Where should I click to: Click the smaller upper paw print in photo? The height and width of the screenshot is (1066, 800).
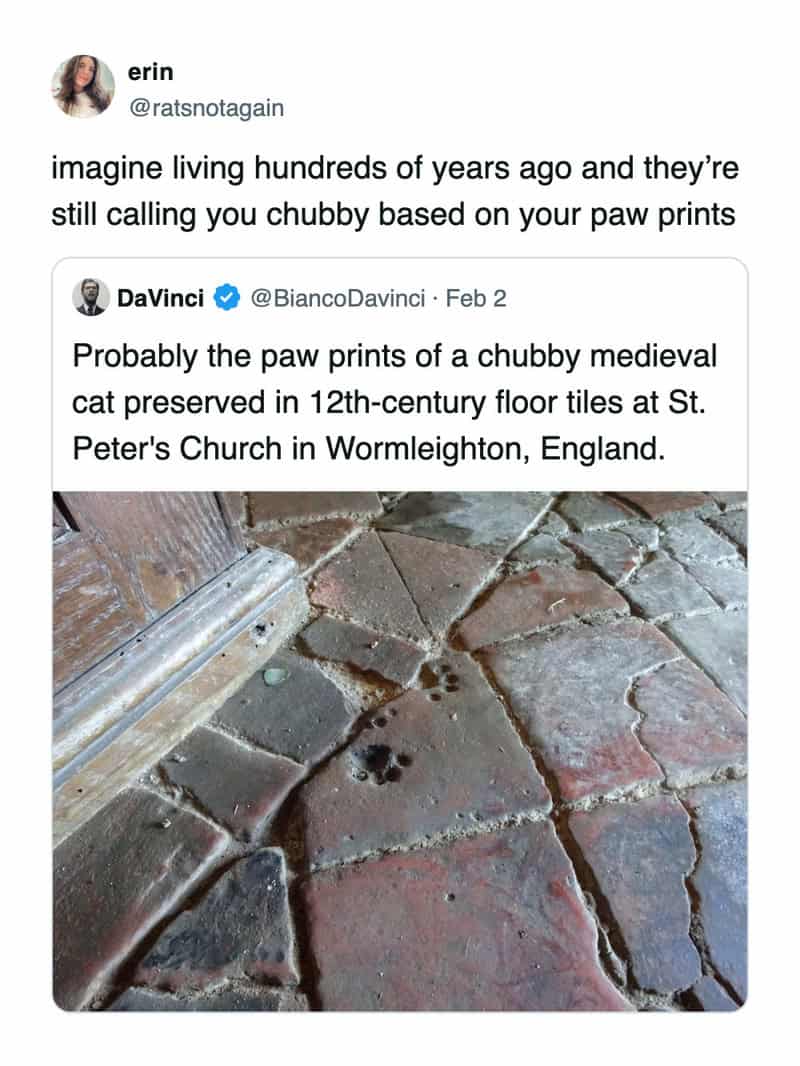pyautogui.click(x=440, y=677)
